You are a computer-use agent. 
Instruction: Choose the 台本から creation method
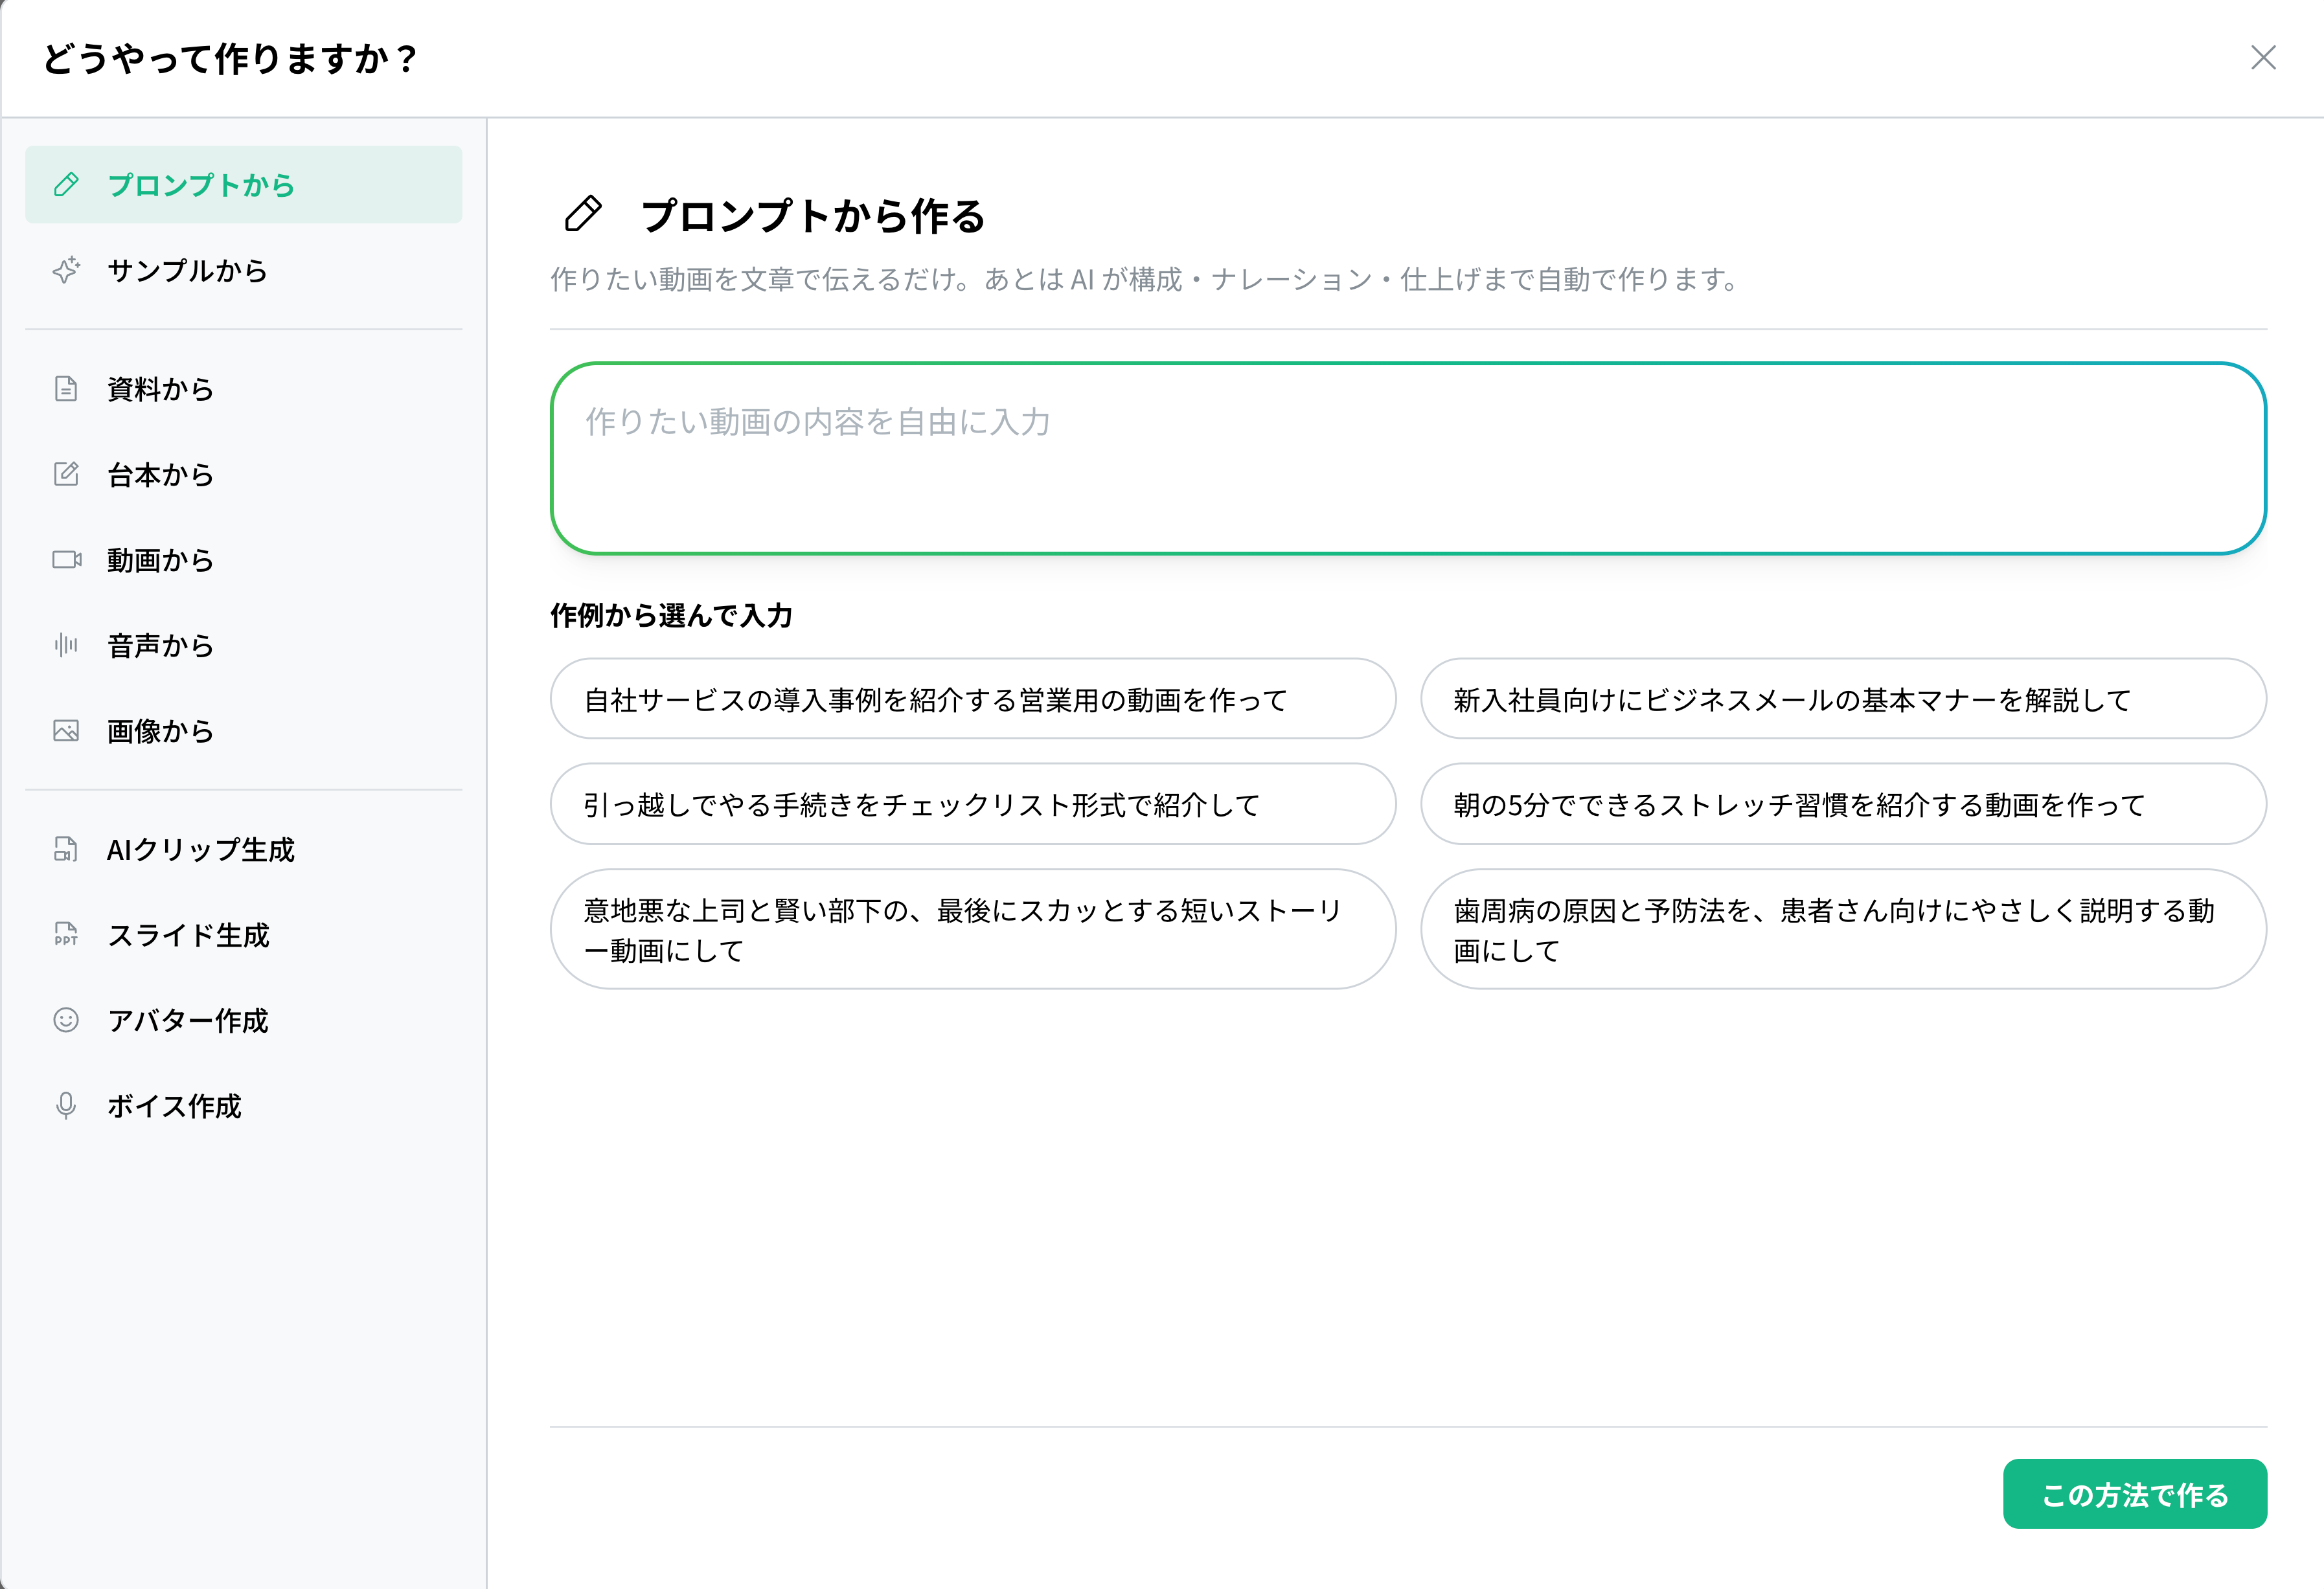244,474
